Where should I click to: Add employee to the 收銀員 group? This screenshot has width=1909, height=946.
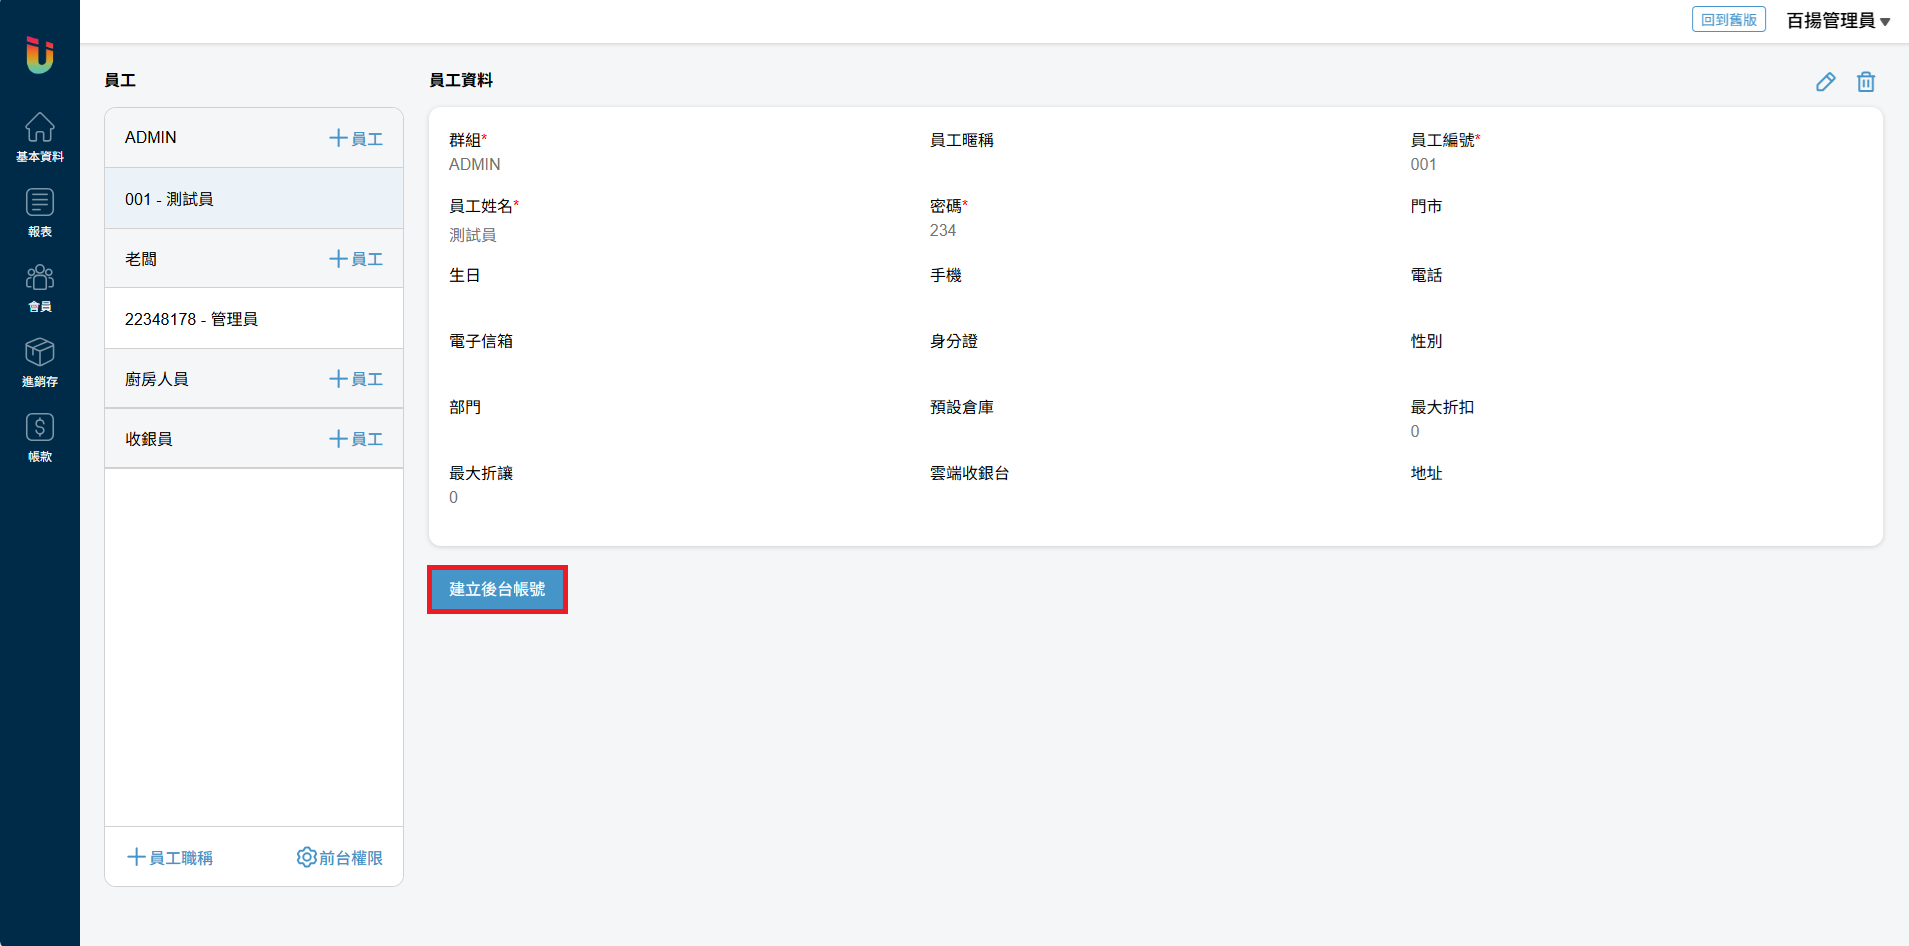[356, 439]
